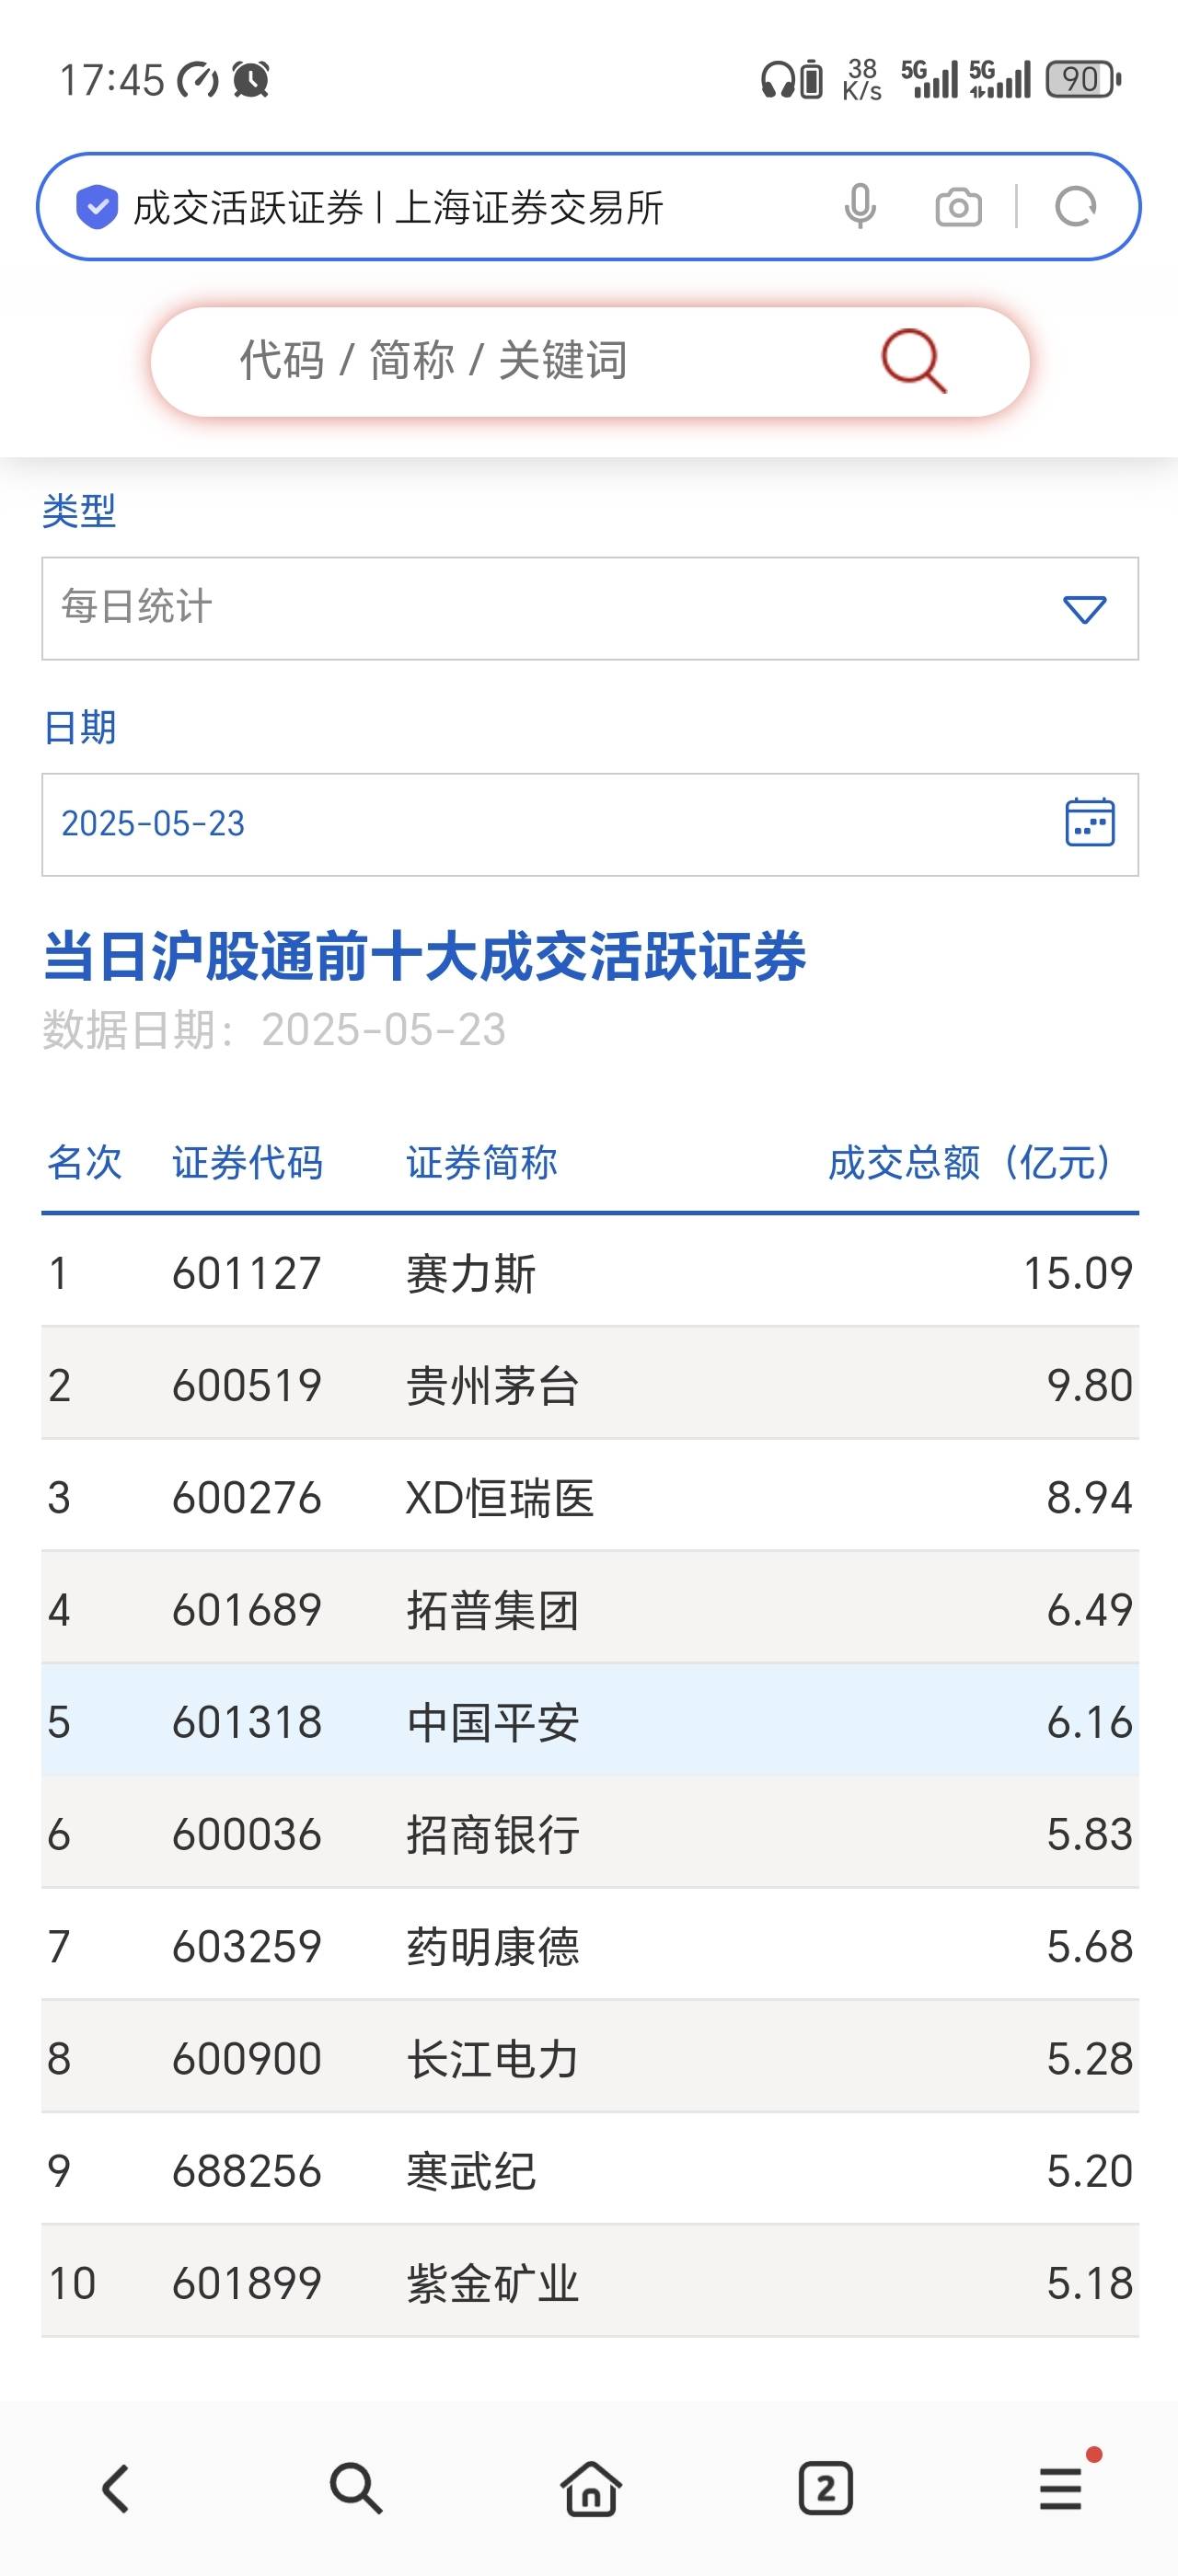The height and width of the screenshot is (2576, 1178).
Task: Select the 中国平安 security name
Action: coord(492,1722)
